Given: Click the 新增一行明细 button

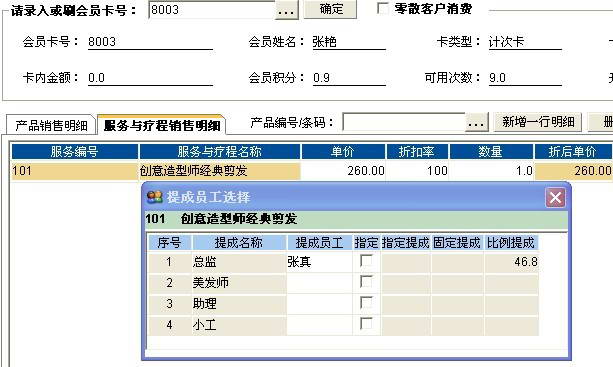Looking at the screenshot, I should [538, 122].
